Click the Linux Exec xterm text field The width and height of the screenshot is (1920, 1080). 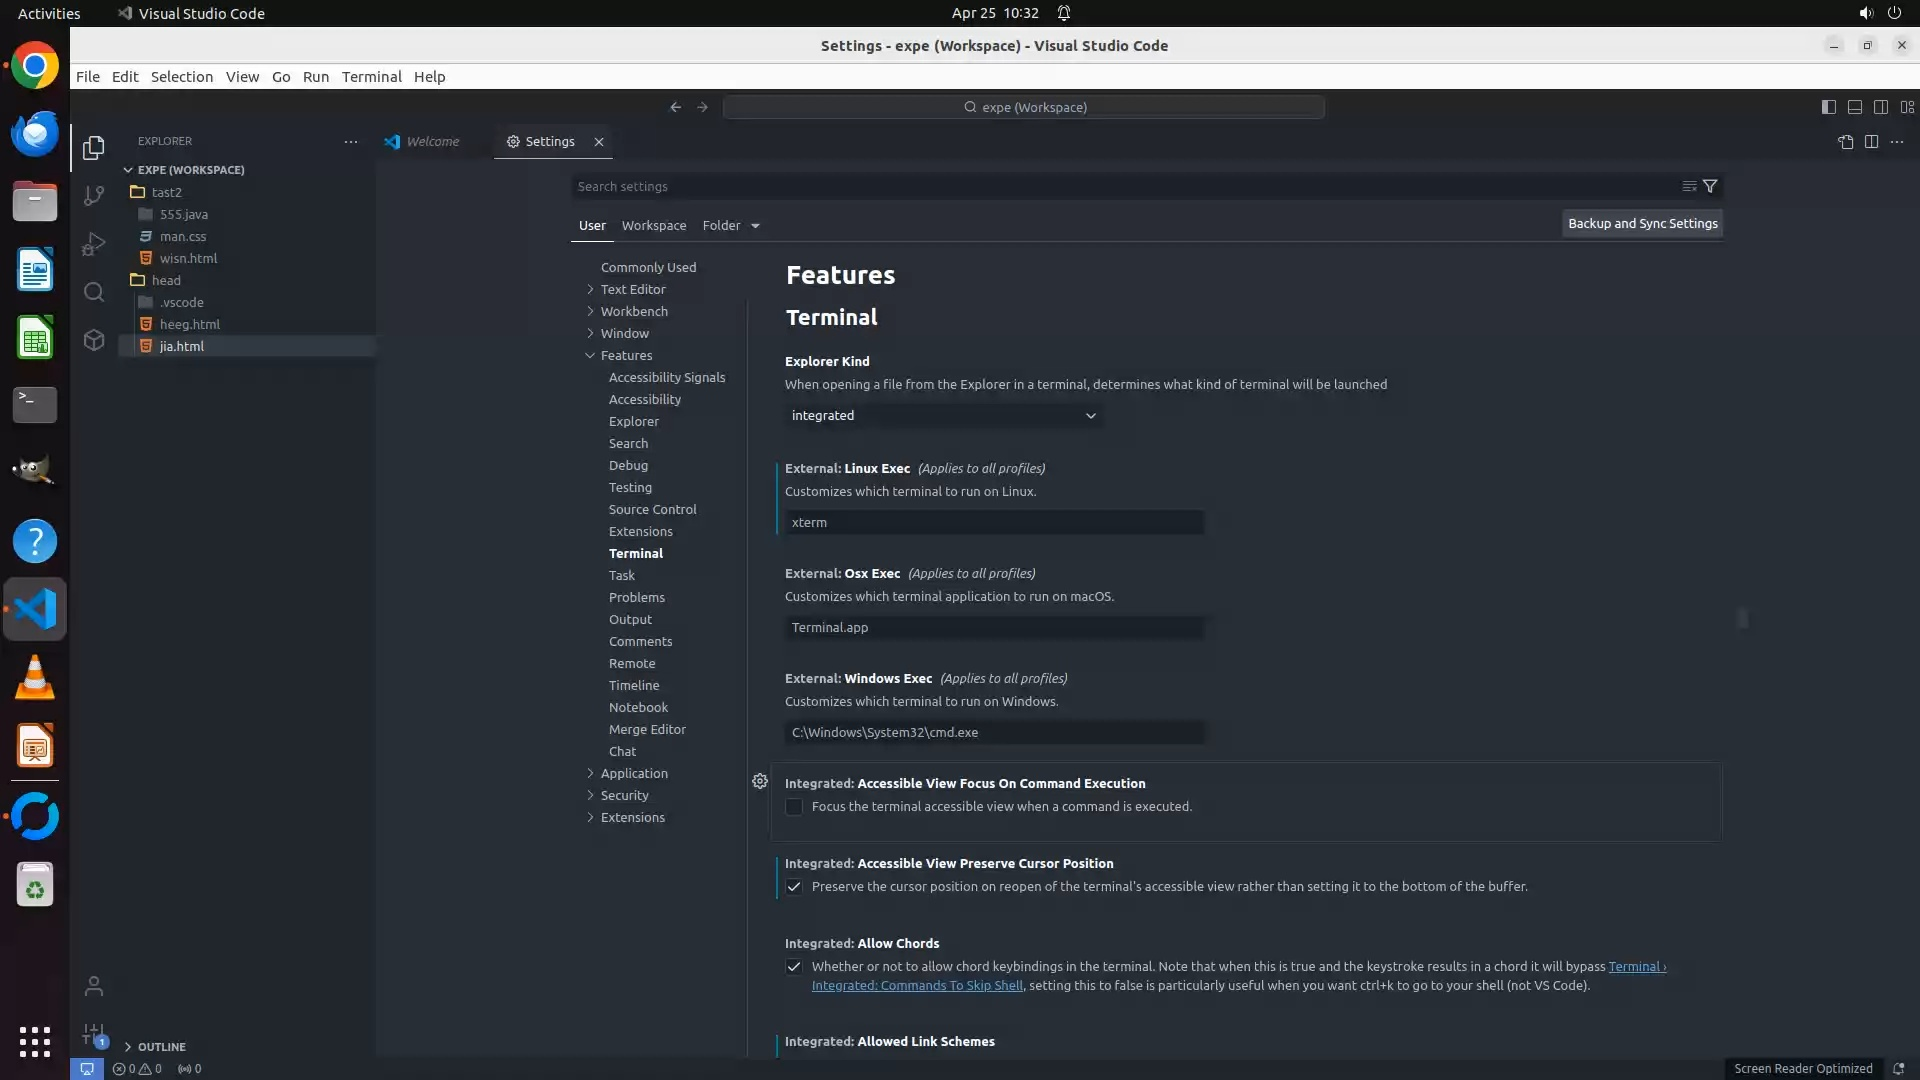pyautogui.click(x=993, y=522)
